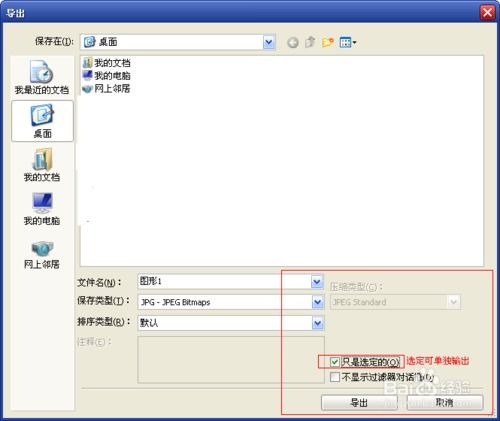500x421 pixels.
Task: Toggle the 只是选定的 checkbox
Action: pos(335,362)
